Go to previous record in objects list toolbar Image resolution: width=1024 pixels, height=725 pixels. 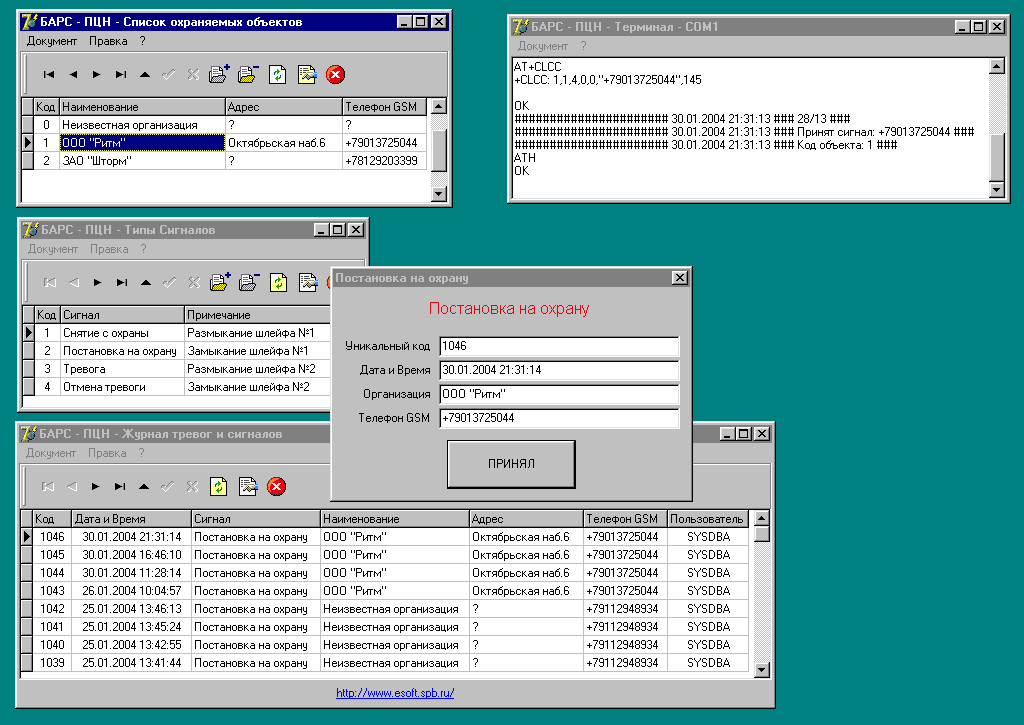point(73,74)
